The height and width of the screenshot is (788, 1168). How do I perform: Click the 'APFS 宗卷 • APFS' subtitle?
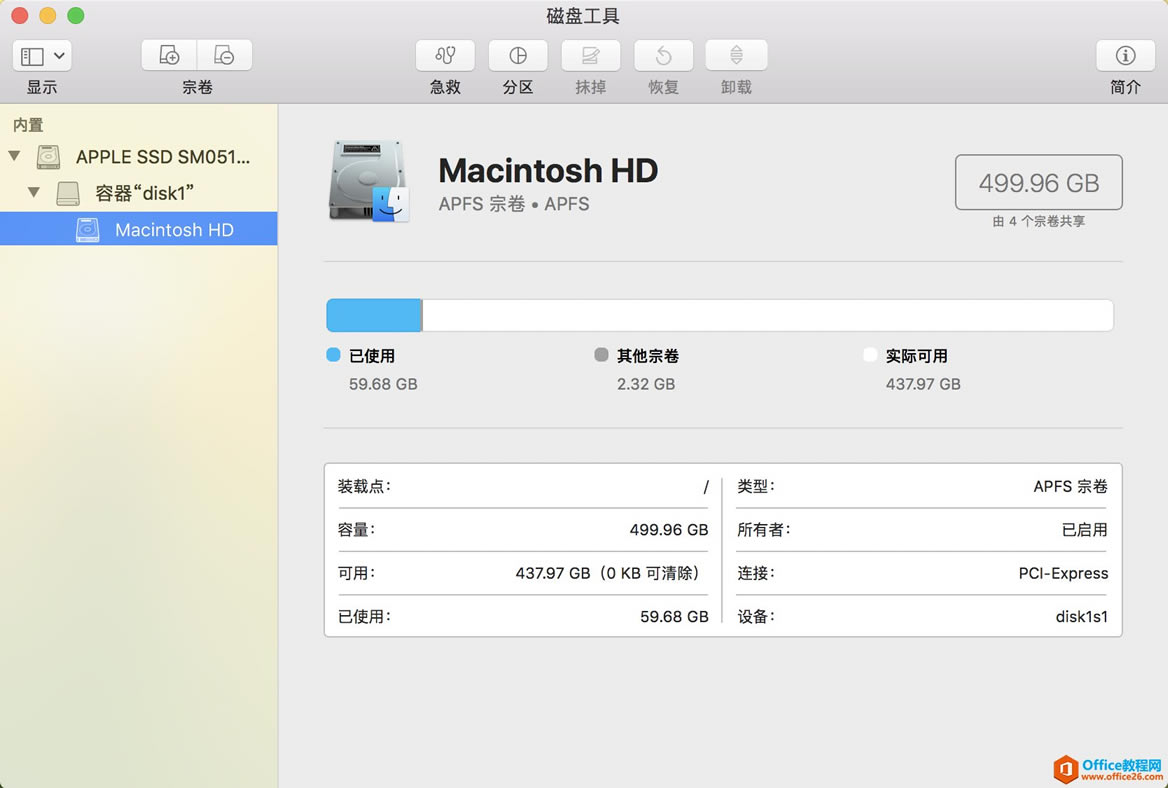coord(514,204)
